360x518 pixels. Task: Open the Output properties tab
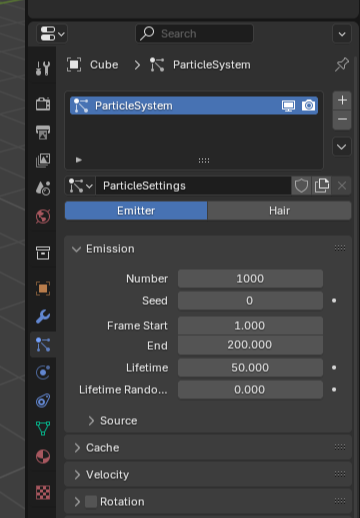tap(43, 132)
